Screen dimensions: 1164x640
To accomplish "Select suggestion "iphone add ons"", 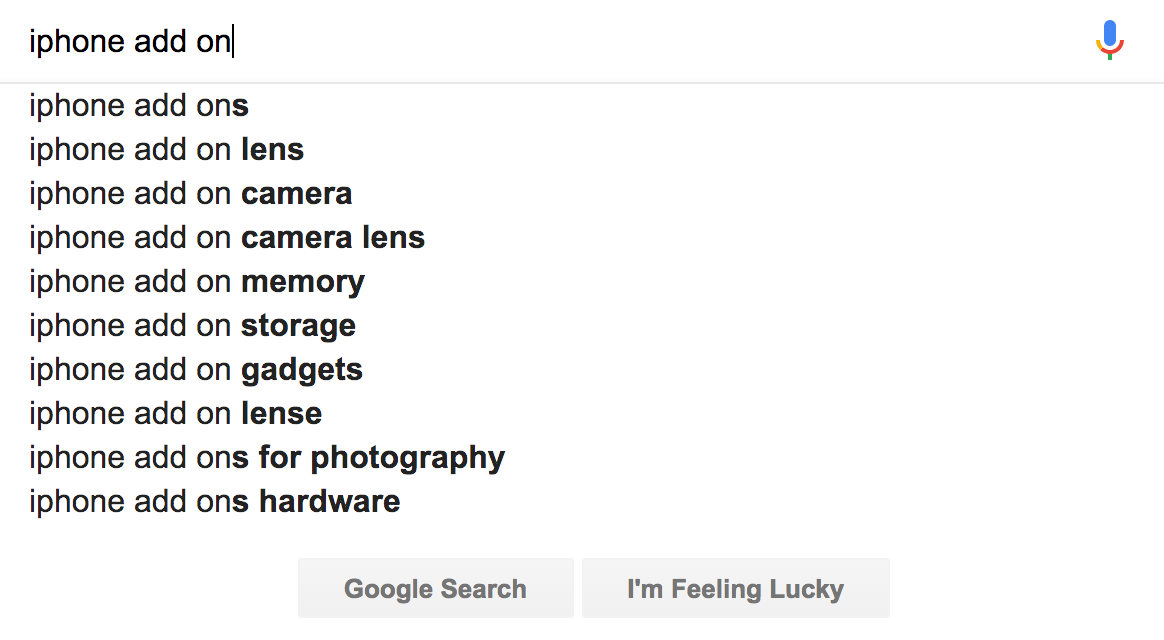I will (x=139, y=105).
